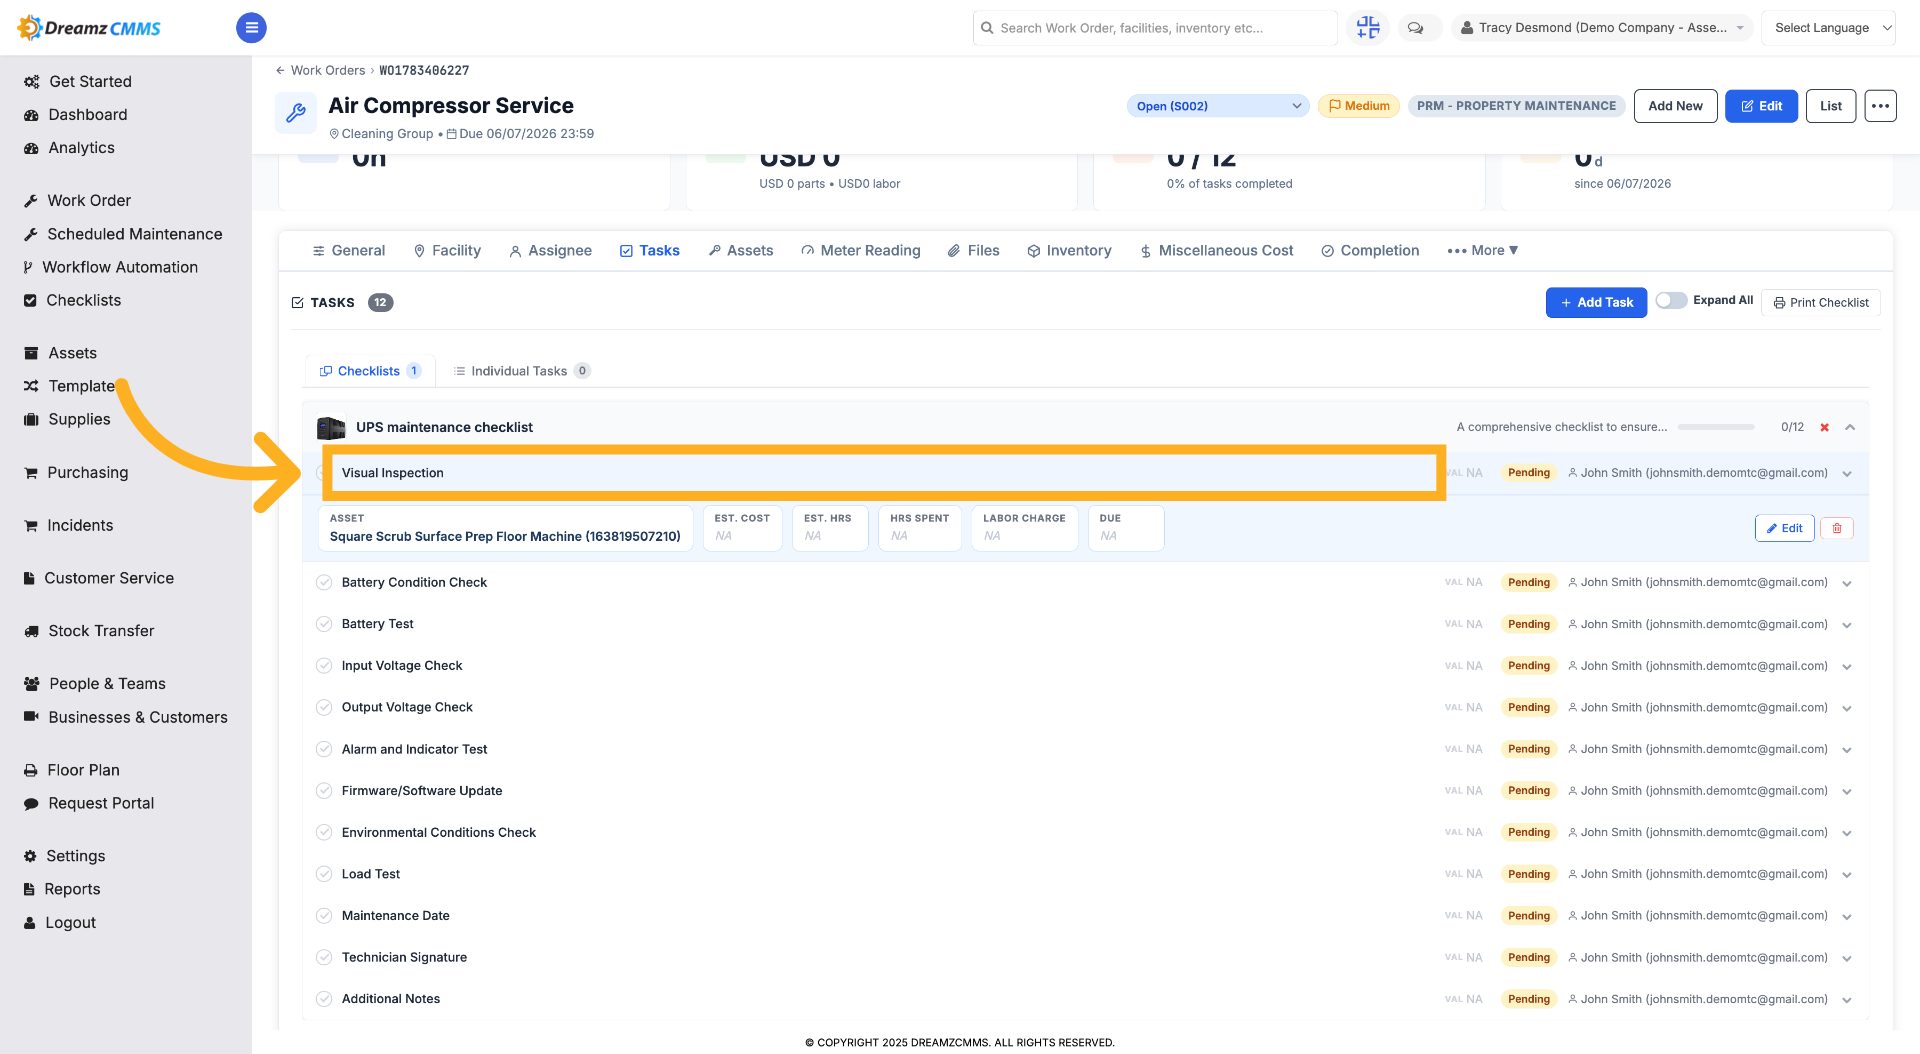Delete the Visual Inspection task with trash icon

click(x=1837, y=528)
